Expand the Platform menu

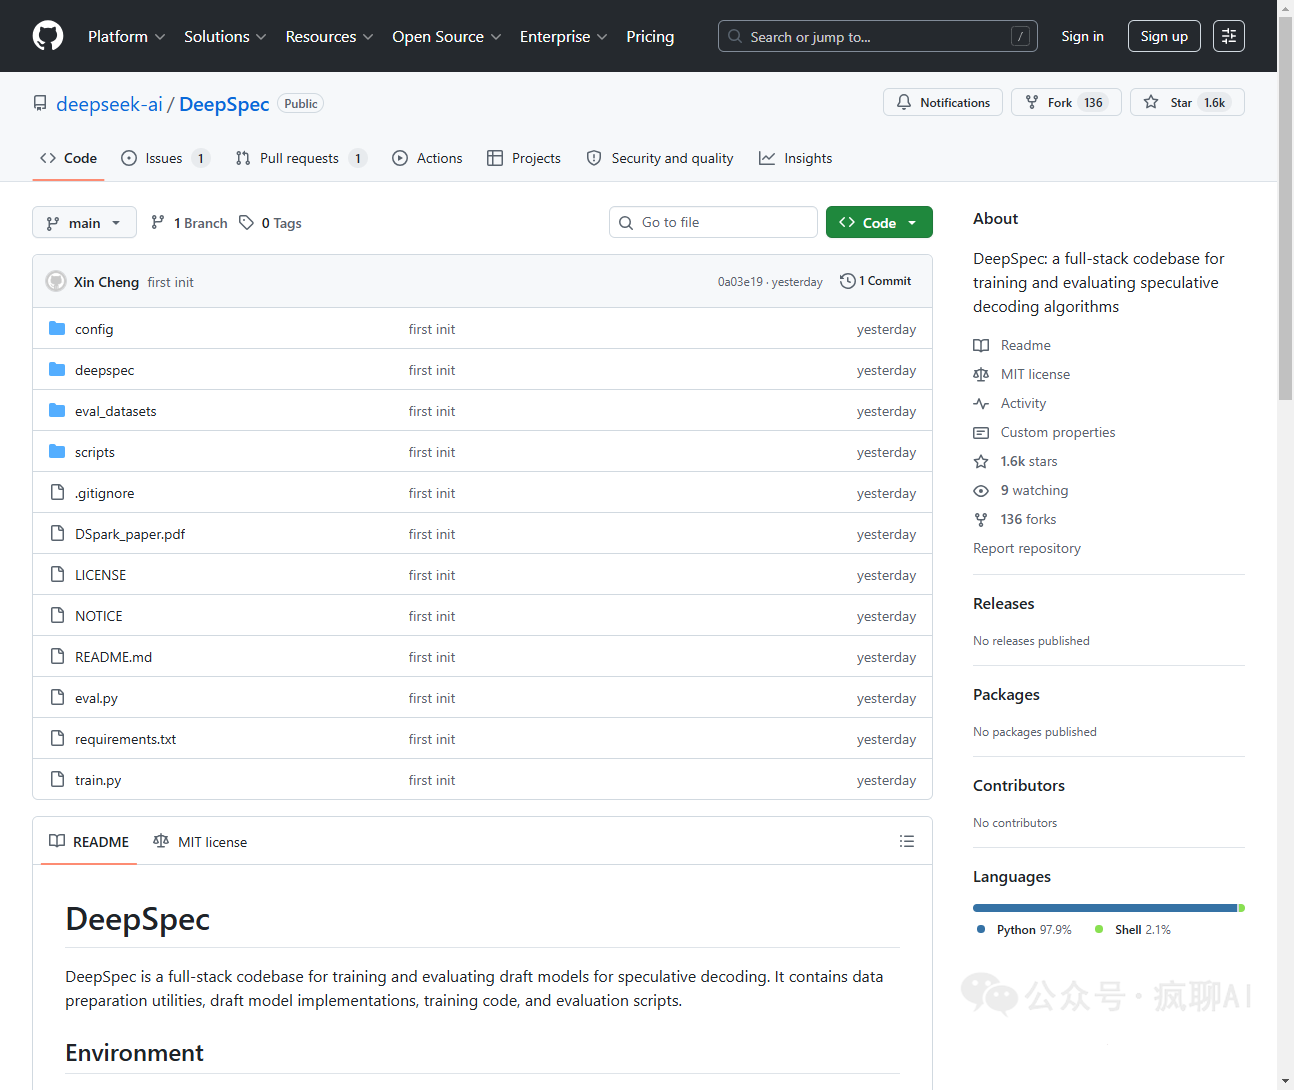coord(127,36)
